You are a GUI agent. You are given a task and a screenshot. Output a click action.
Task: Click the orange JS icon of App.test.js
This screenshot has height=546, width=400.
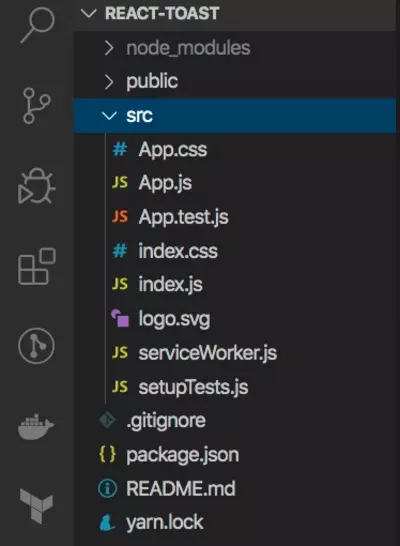pyautogui.click(x=120, y=216)
